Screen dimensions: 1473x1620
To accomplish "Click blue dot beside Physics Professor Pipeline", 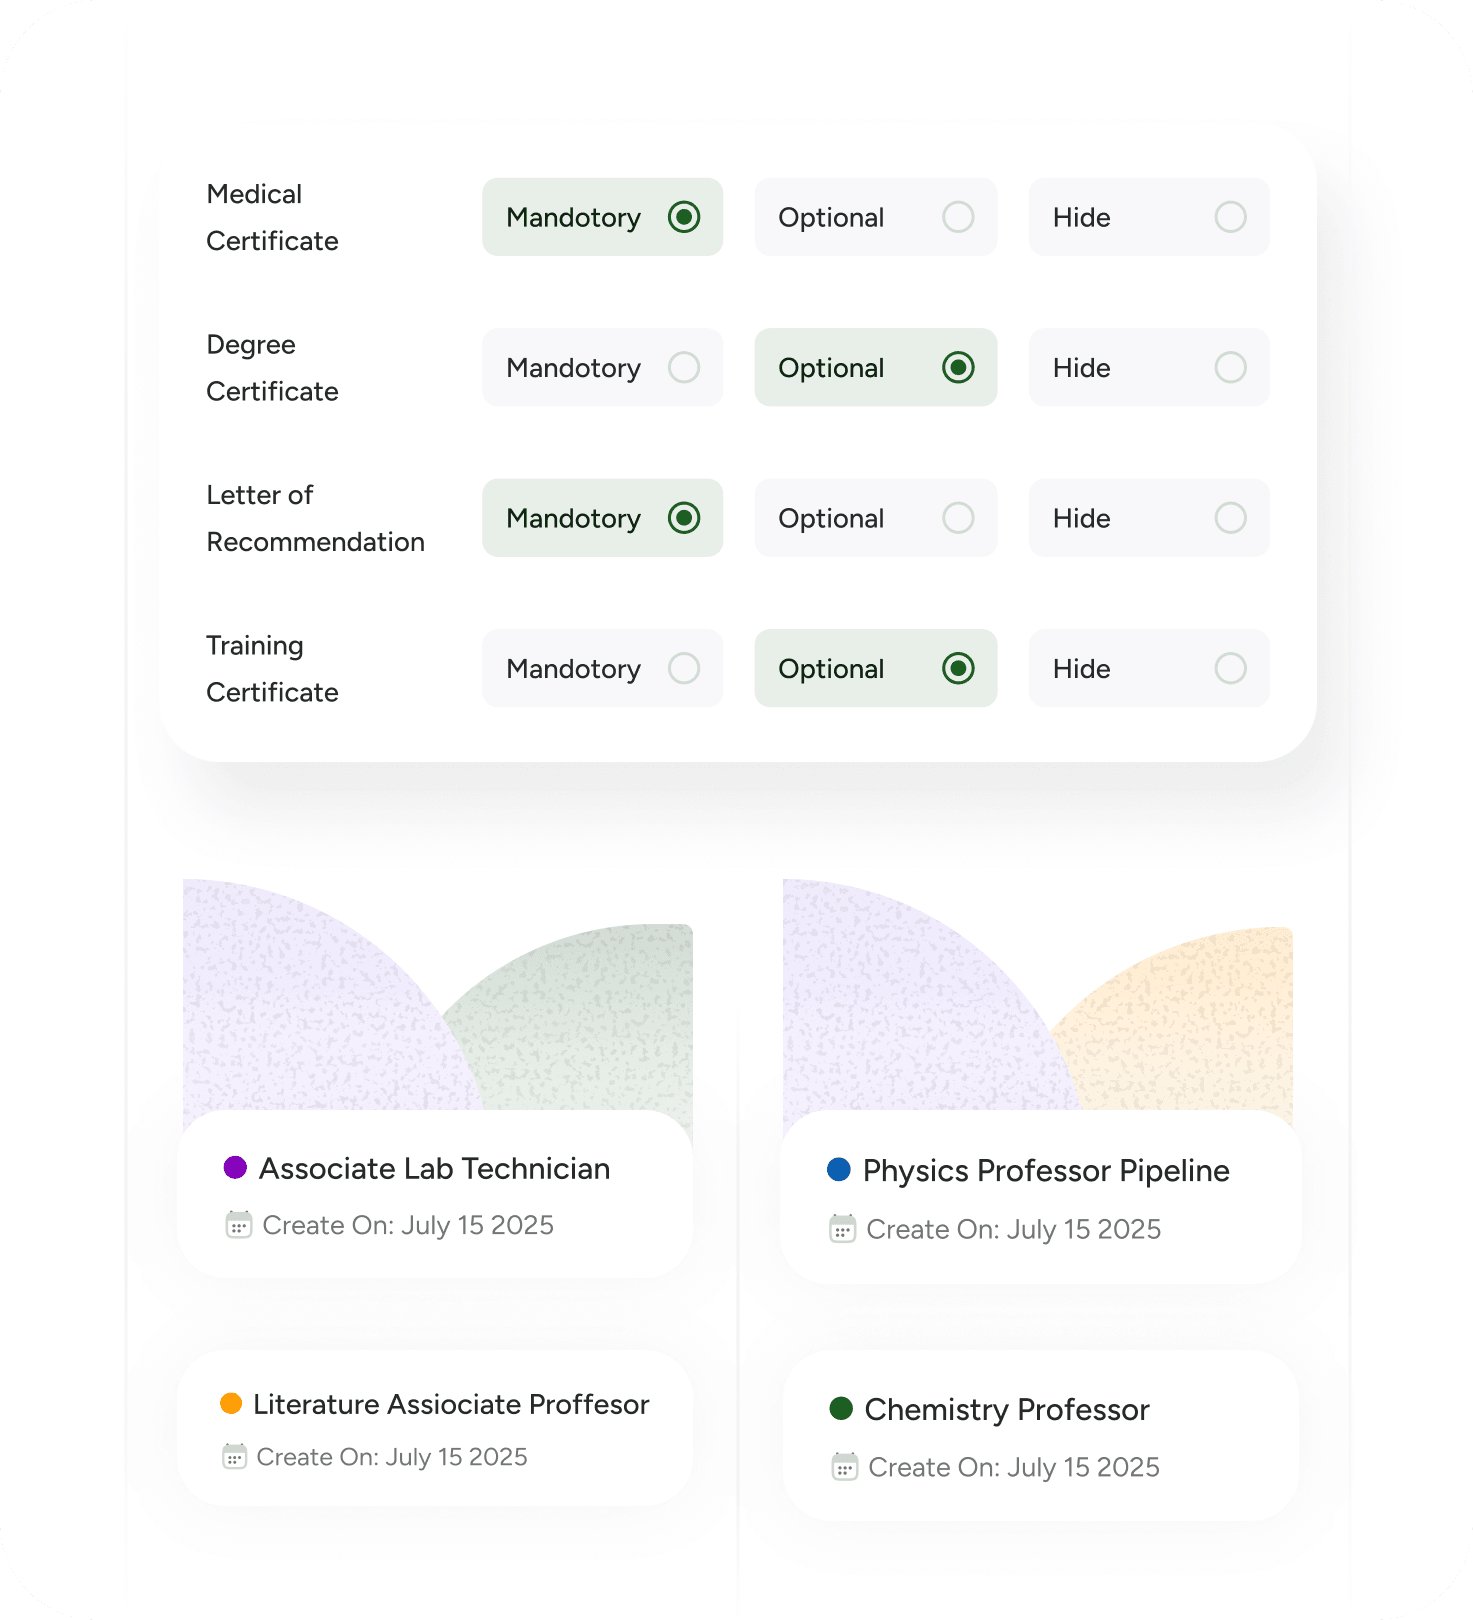I will coord(839,1170).
